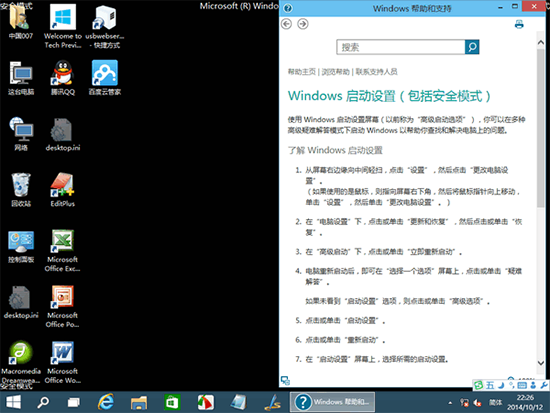The height and width of the screenshot is (413, 550).
Task: Click the scrollbar down arrow in Help
Action: pos(541,363)
